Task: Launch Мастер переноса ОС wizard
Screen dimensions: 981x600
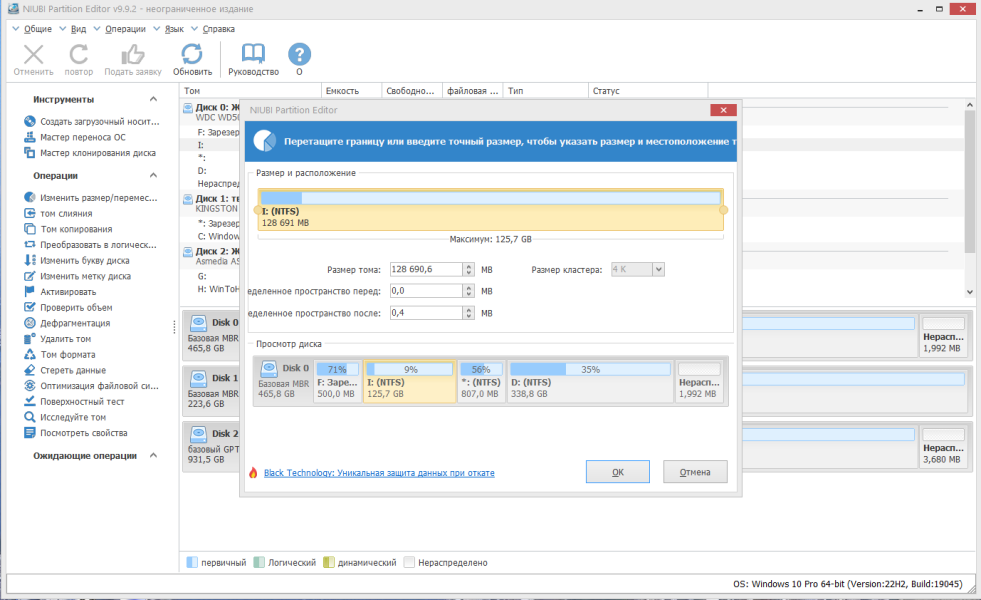Action: pos(74,137)
